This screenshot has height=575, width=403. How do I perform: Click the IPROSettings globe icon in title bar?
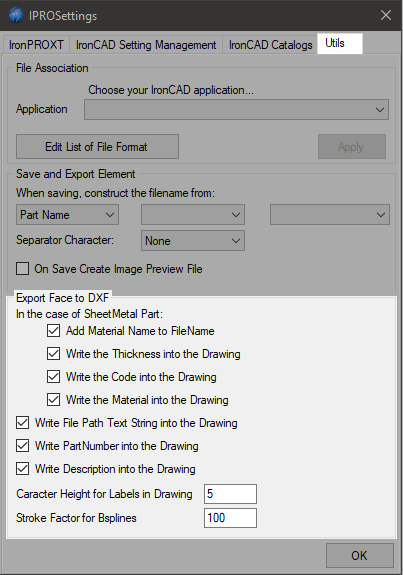(16, 15)
